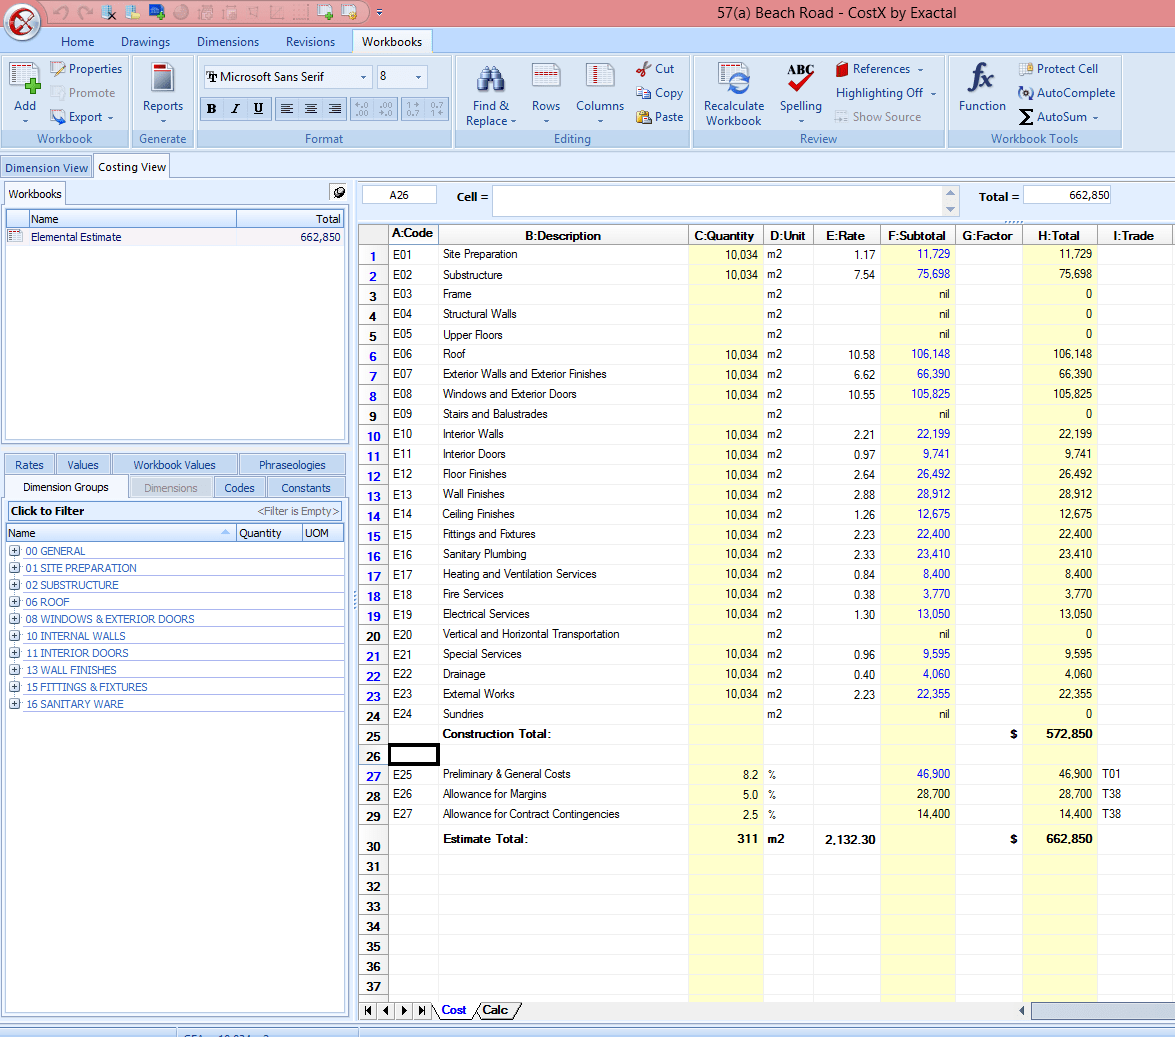Image resolution: width=1175 pixels, height=1037 pixels.
Task: Toggle bold formatting
Action: pos(211,109)
